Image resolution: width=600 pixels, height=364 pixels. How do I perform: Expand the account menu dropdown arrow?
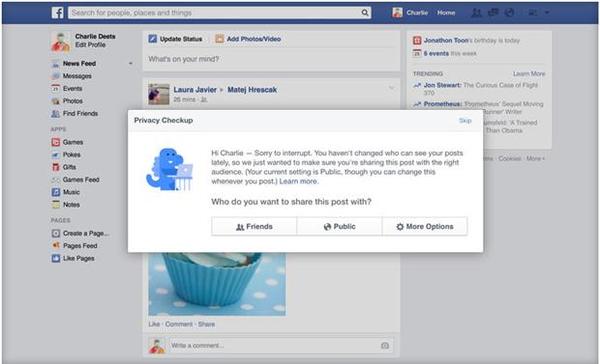click(x=547, y=13)
